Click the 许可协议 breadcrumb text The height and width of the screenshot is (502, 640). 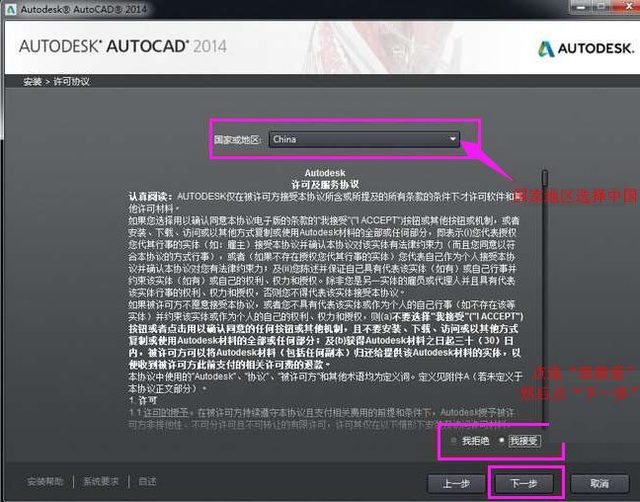pos(71,81)
